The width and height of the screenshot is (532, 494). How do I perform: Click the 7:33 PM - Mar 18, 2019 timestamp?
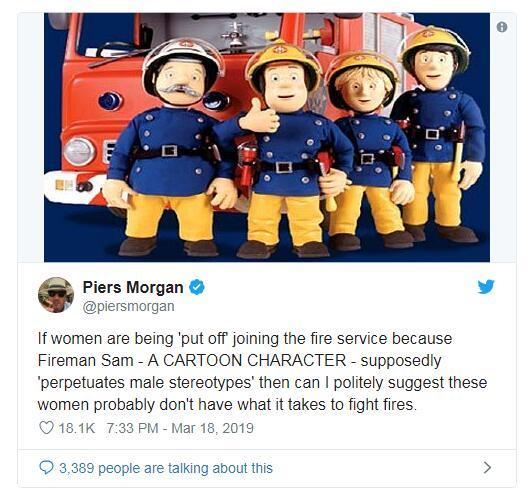click(180, 428)
